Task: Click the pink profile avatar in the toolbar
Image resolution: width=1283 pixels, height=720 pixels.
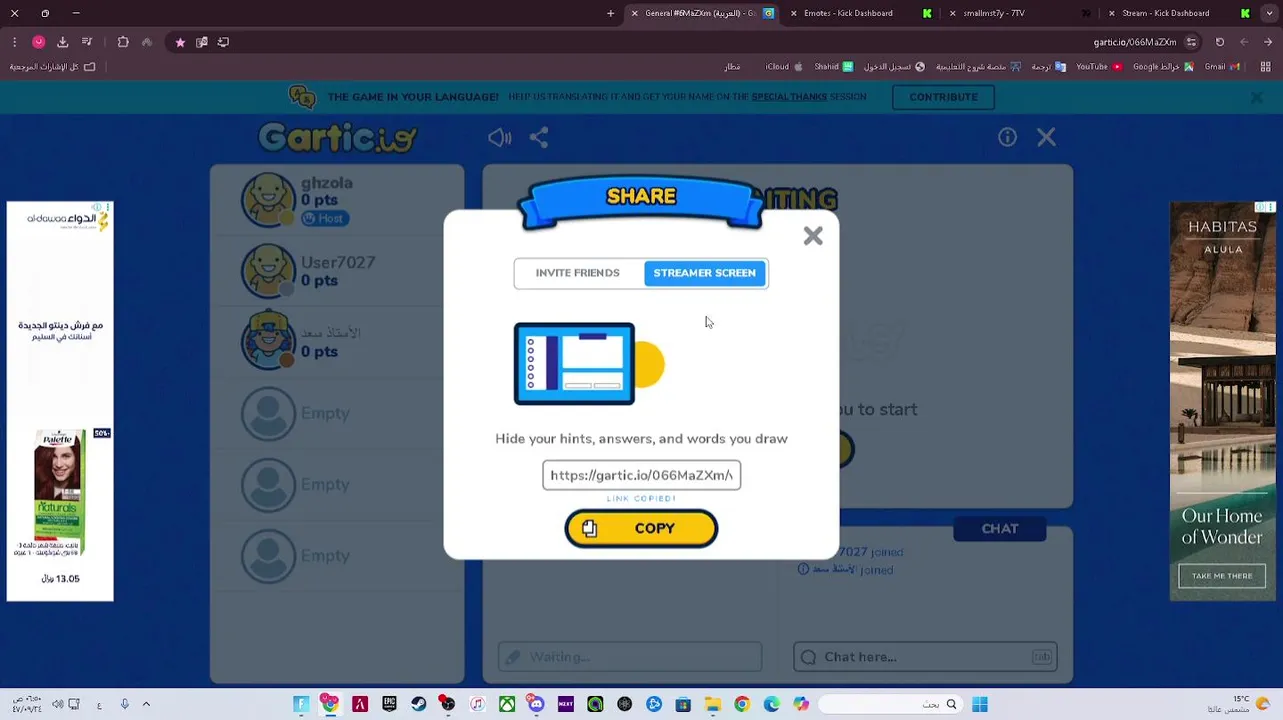Action: 38,42
